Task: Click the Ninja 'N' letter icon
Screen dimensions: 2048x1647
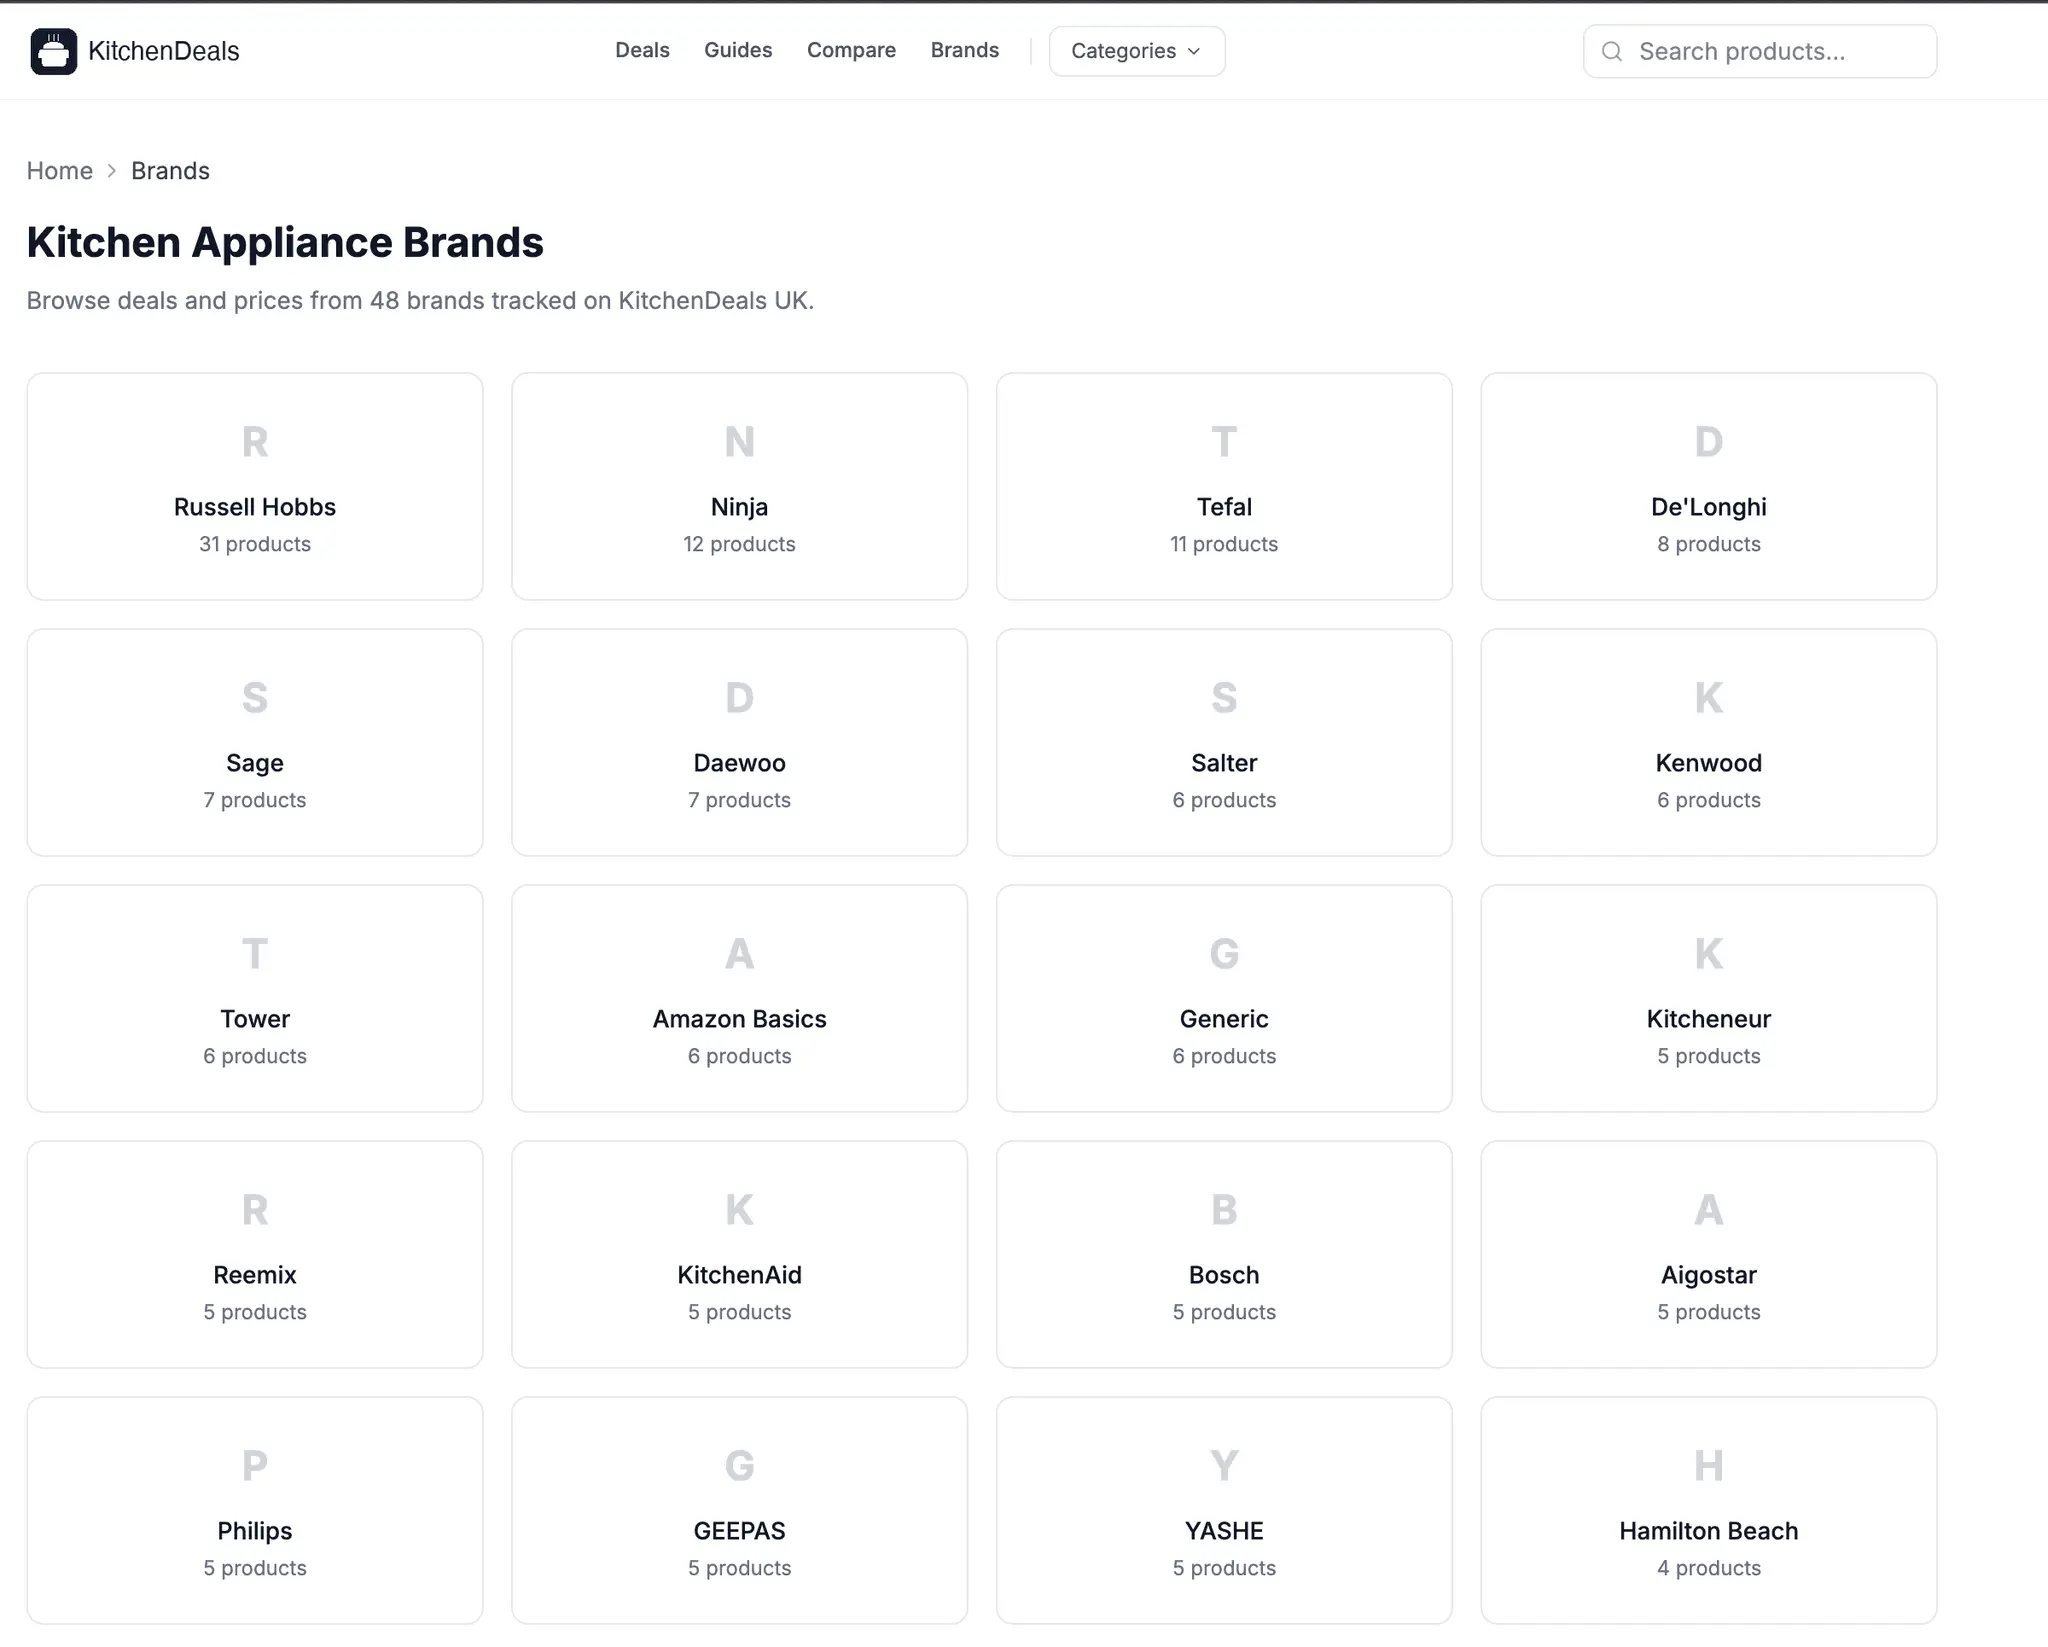Action: [740, 442]
